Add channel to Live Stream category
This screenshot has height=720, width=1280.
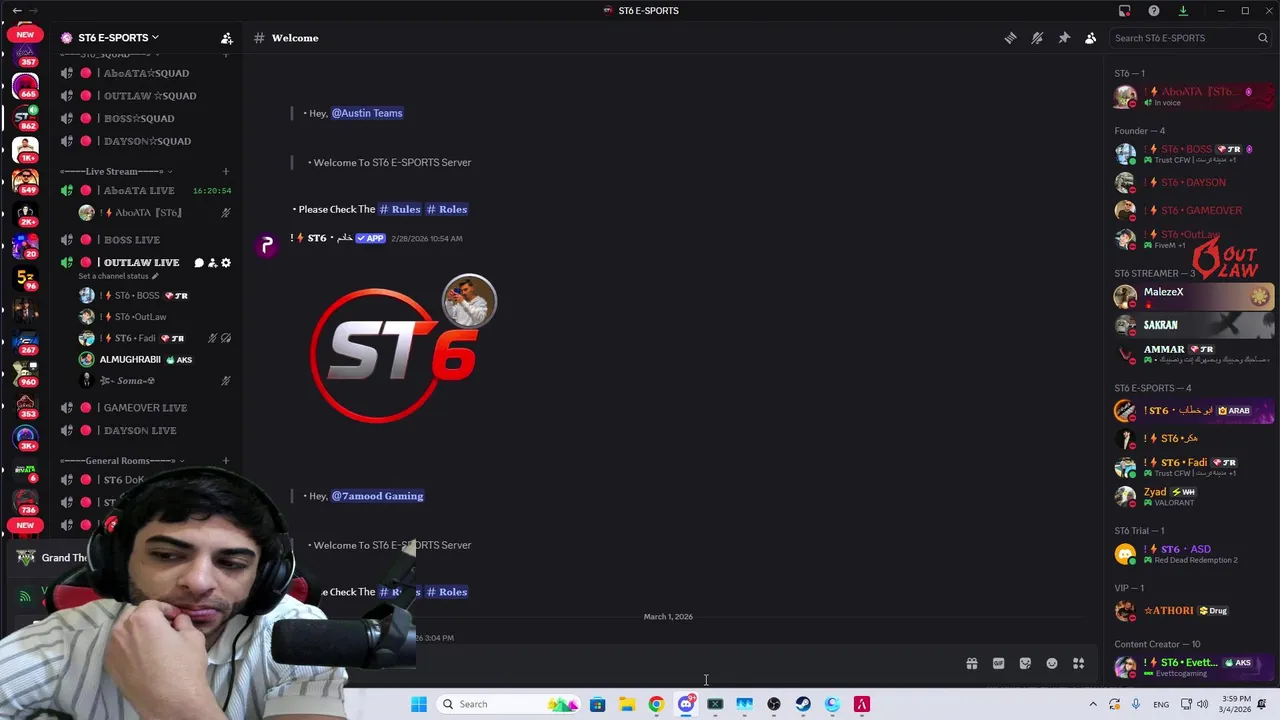(x=225, y=171)
